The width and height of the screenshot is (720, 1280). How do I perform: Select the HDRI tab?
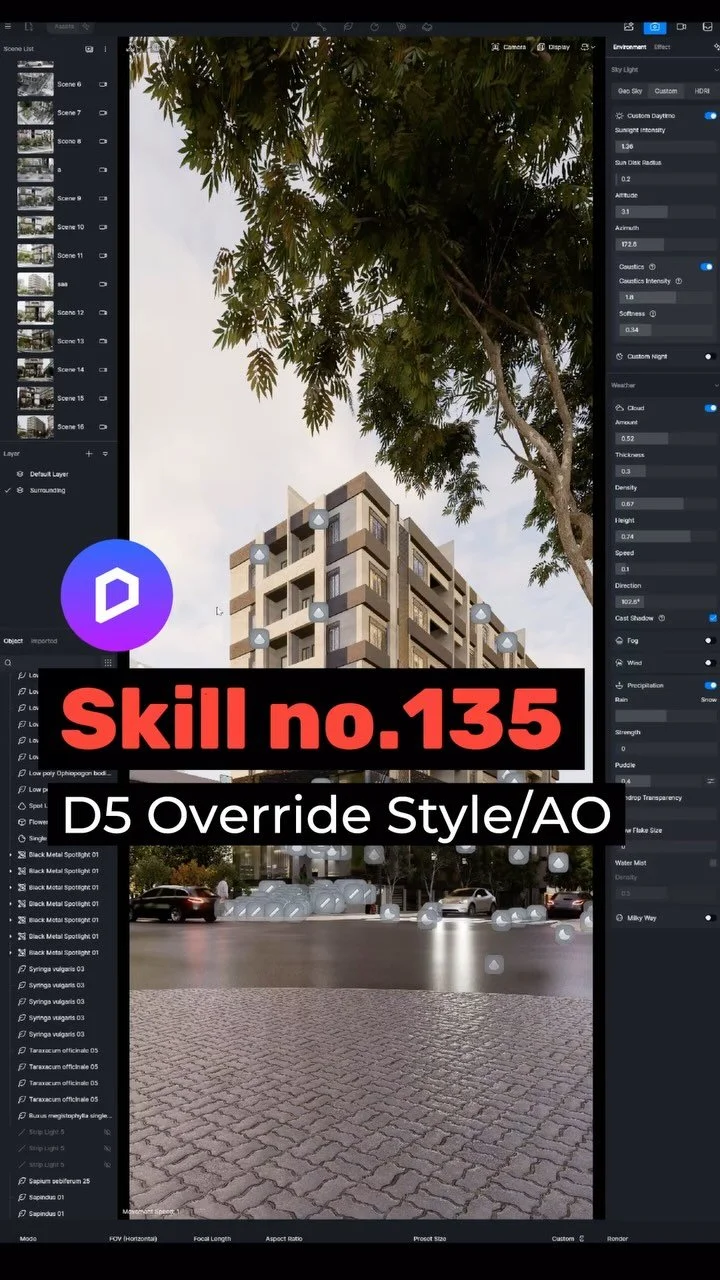(701, 91)
